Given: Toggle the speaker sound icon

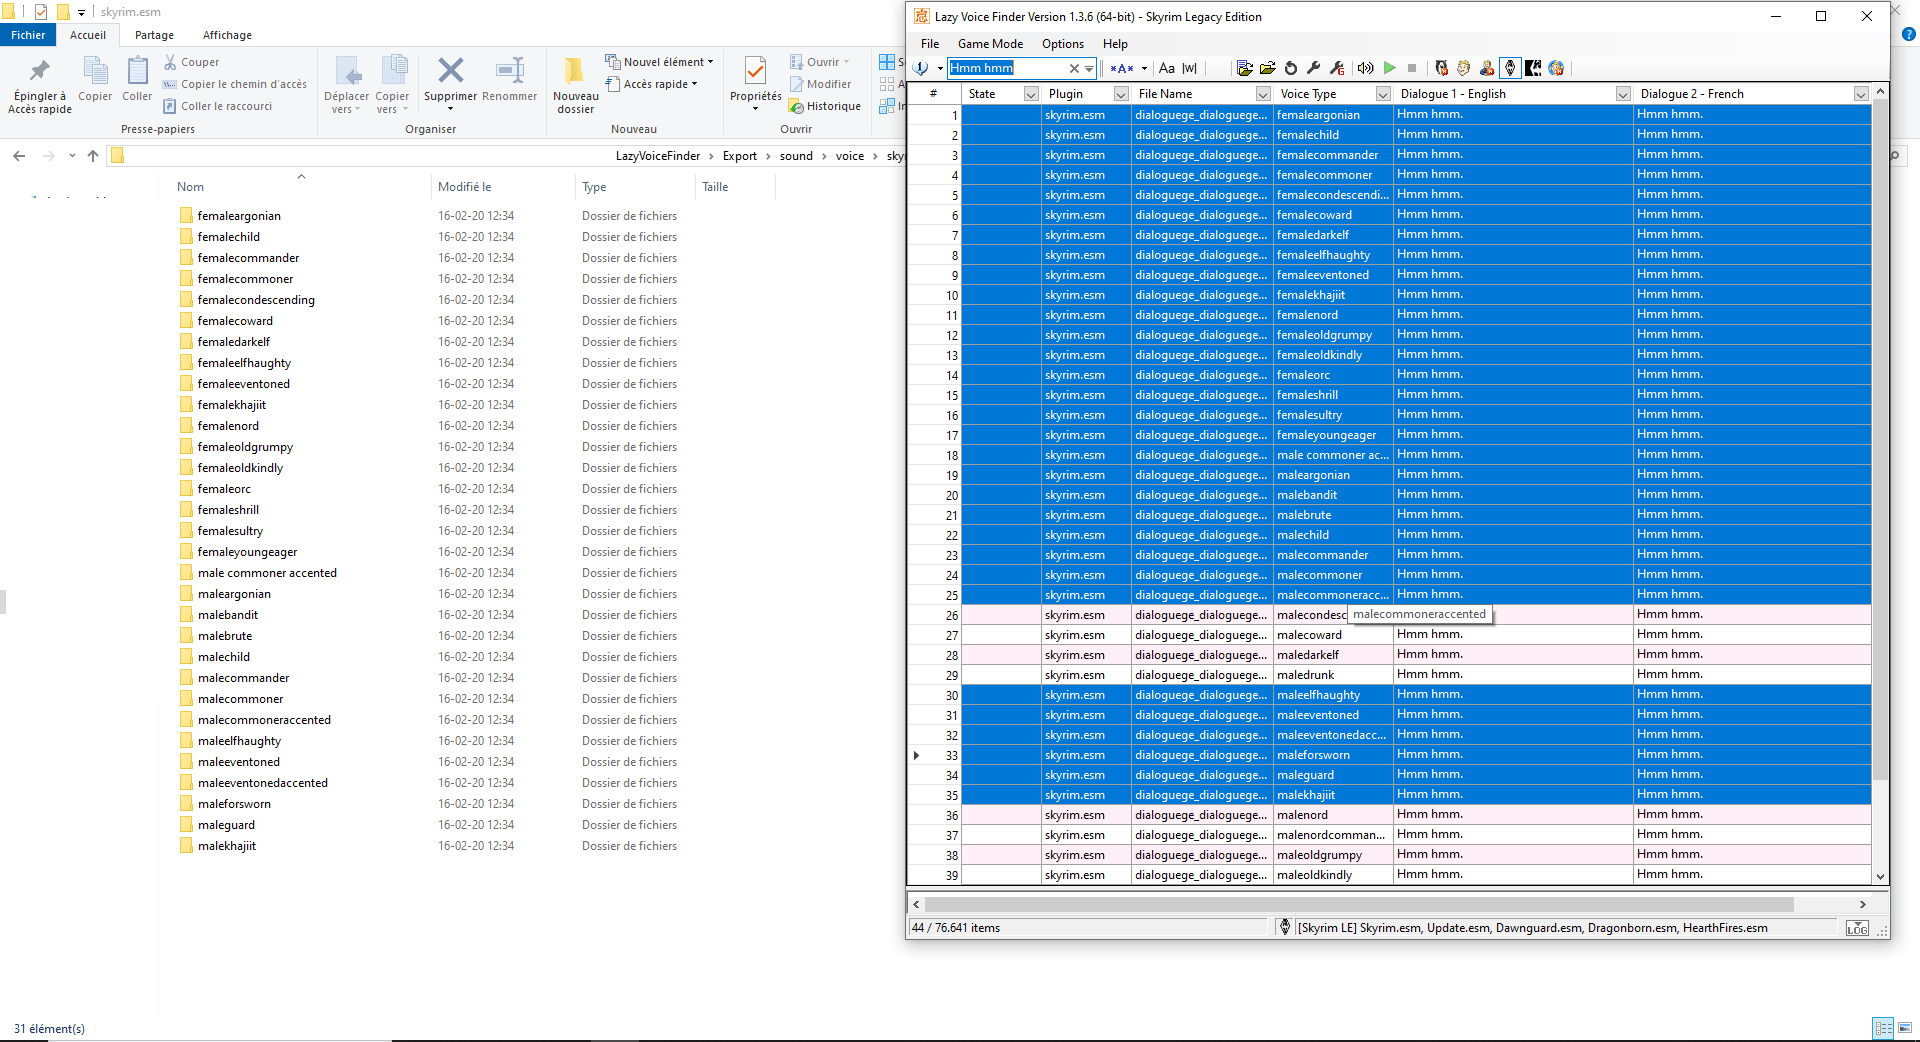Looking at the screenshot, I should [1365, 68].
